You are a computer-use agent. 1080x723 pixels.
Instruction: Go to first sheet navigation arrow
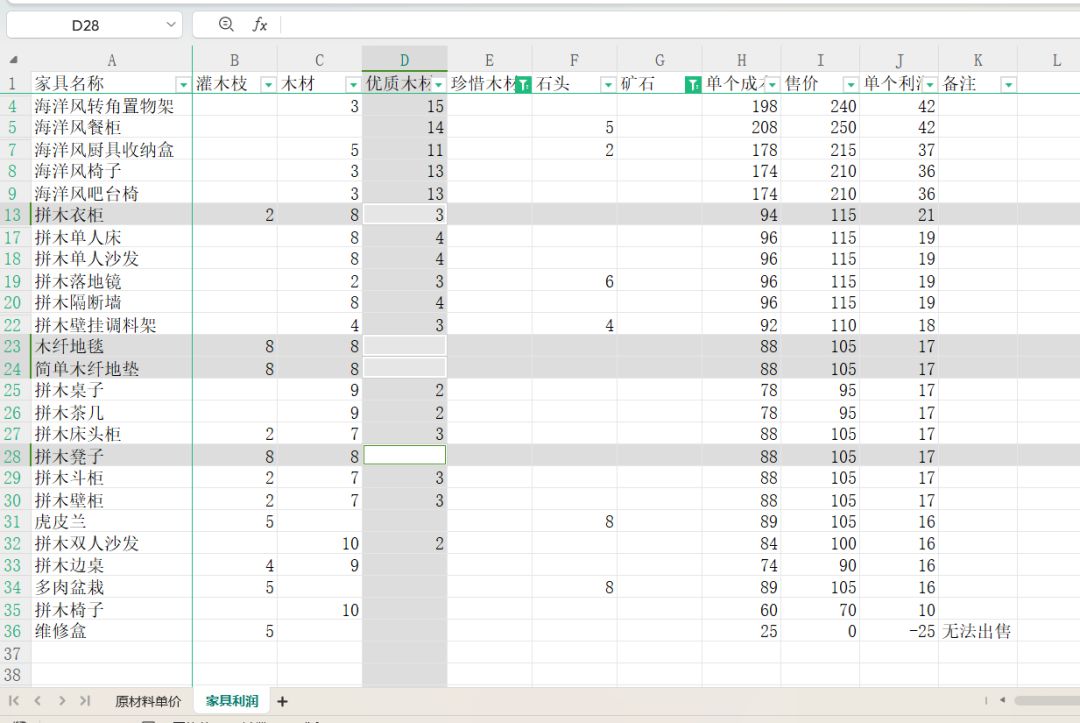[x=13, y=701]
